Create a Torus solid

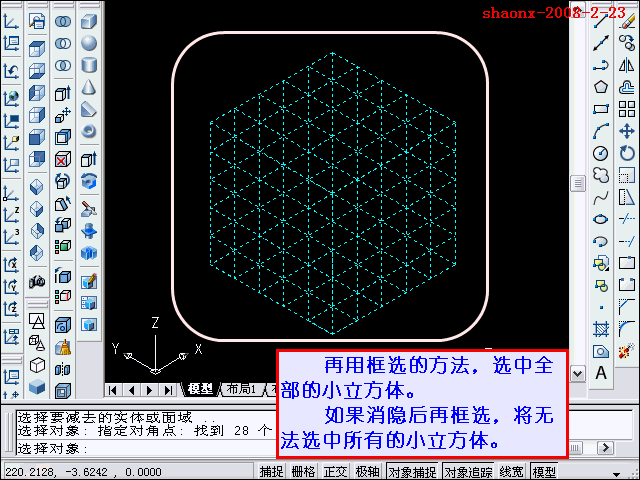pyautogui.click(x=89, y=131)
